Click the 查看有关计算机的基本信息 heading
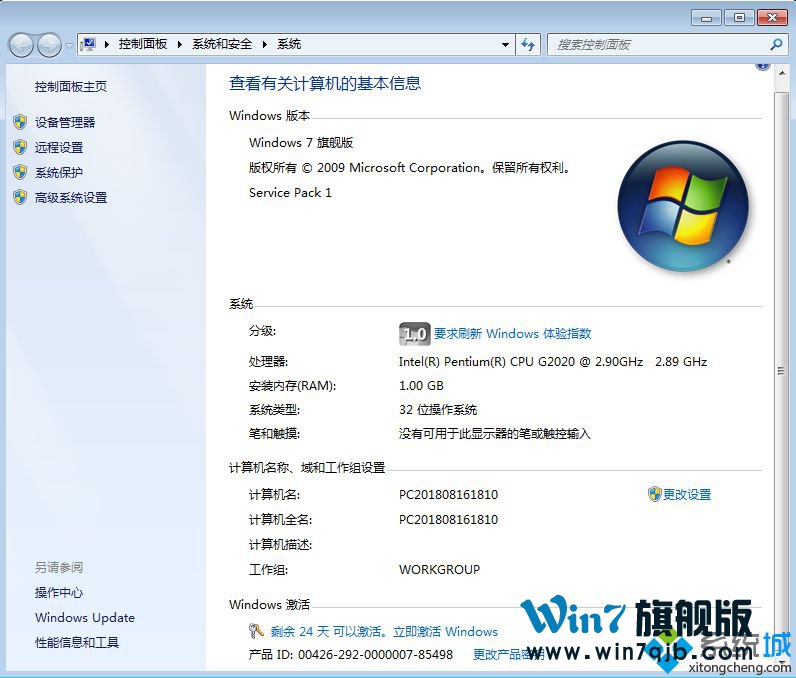796x678 pixels. 325,83
